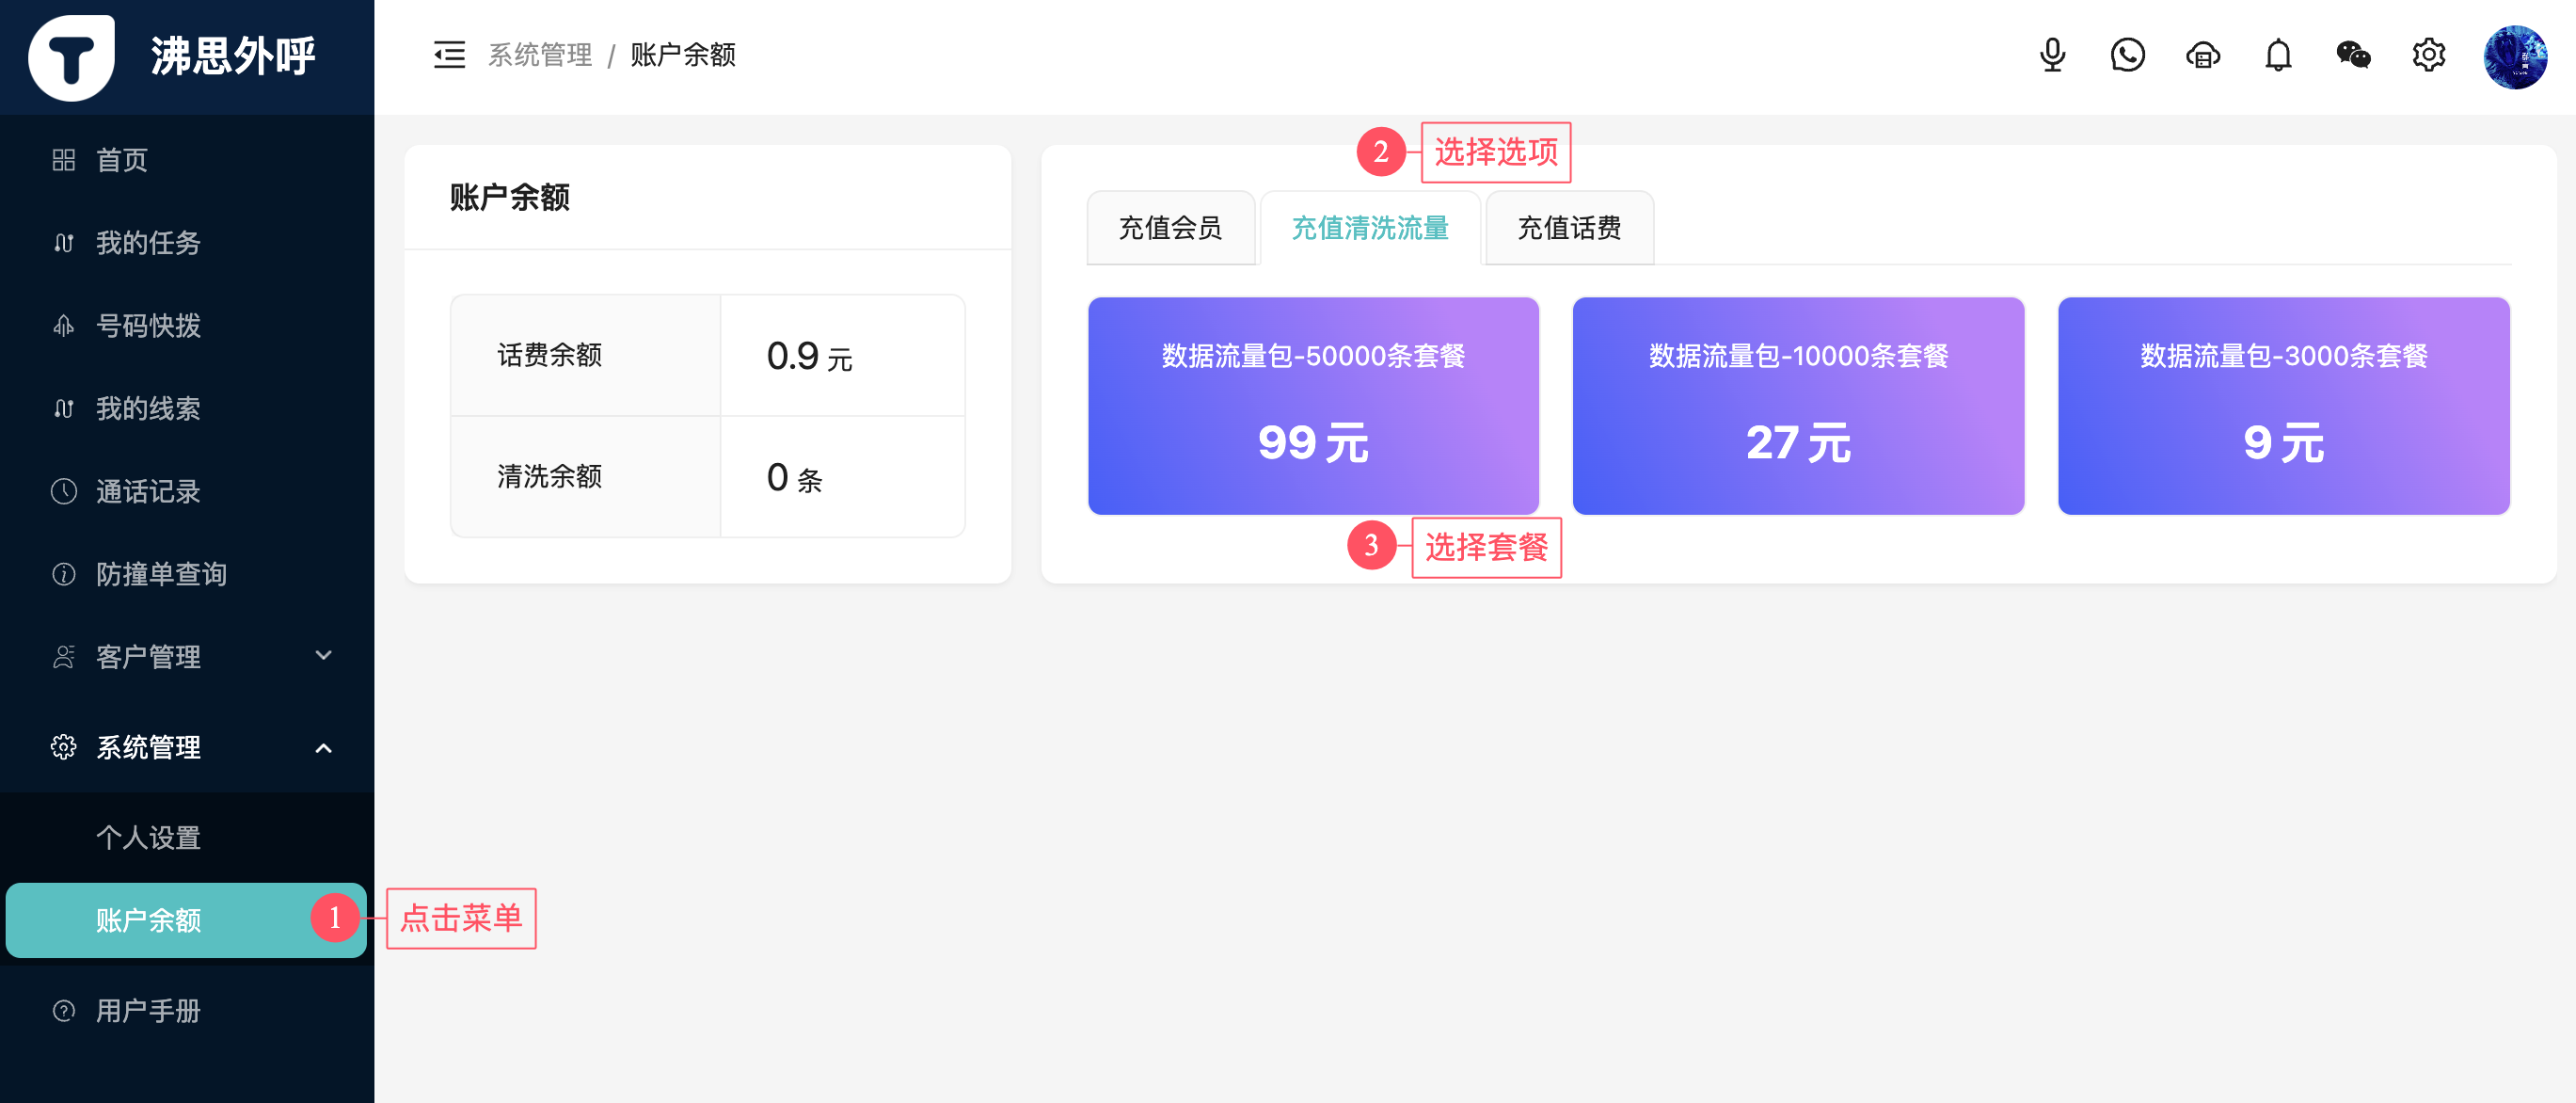
Task: Select the 充值清洗流量 tab
Action: tap(1369, 228)
